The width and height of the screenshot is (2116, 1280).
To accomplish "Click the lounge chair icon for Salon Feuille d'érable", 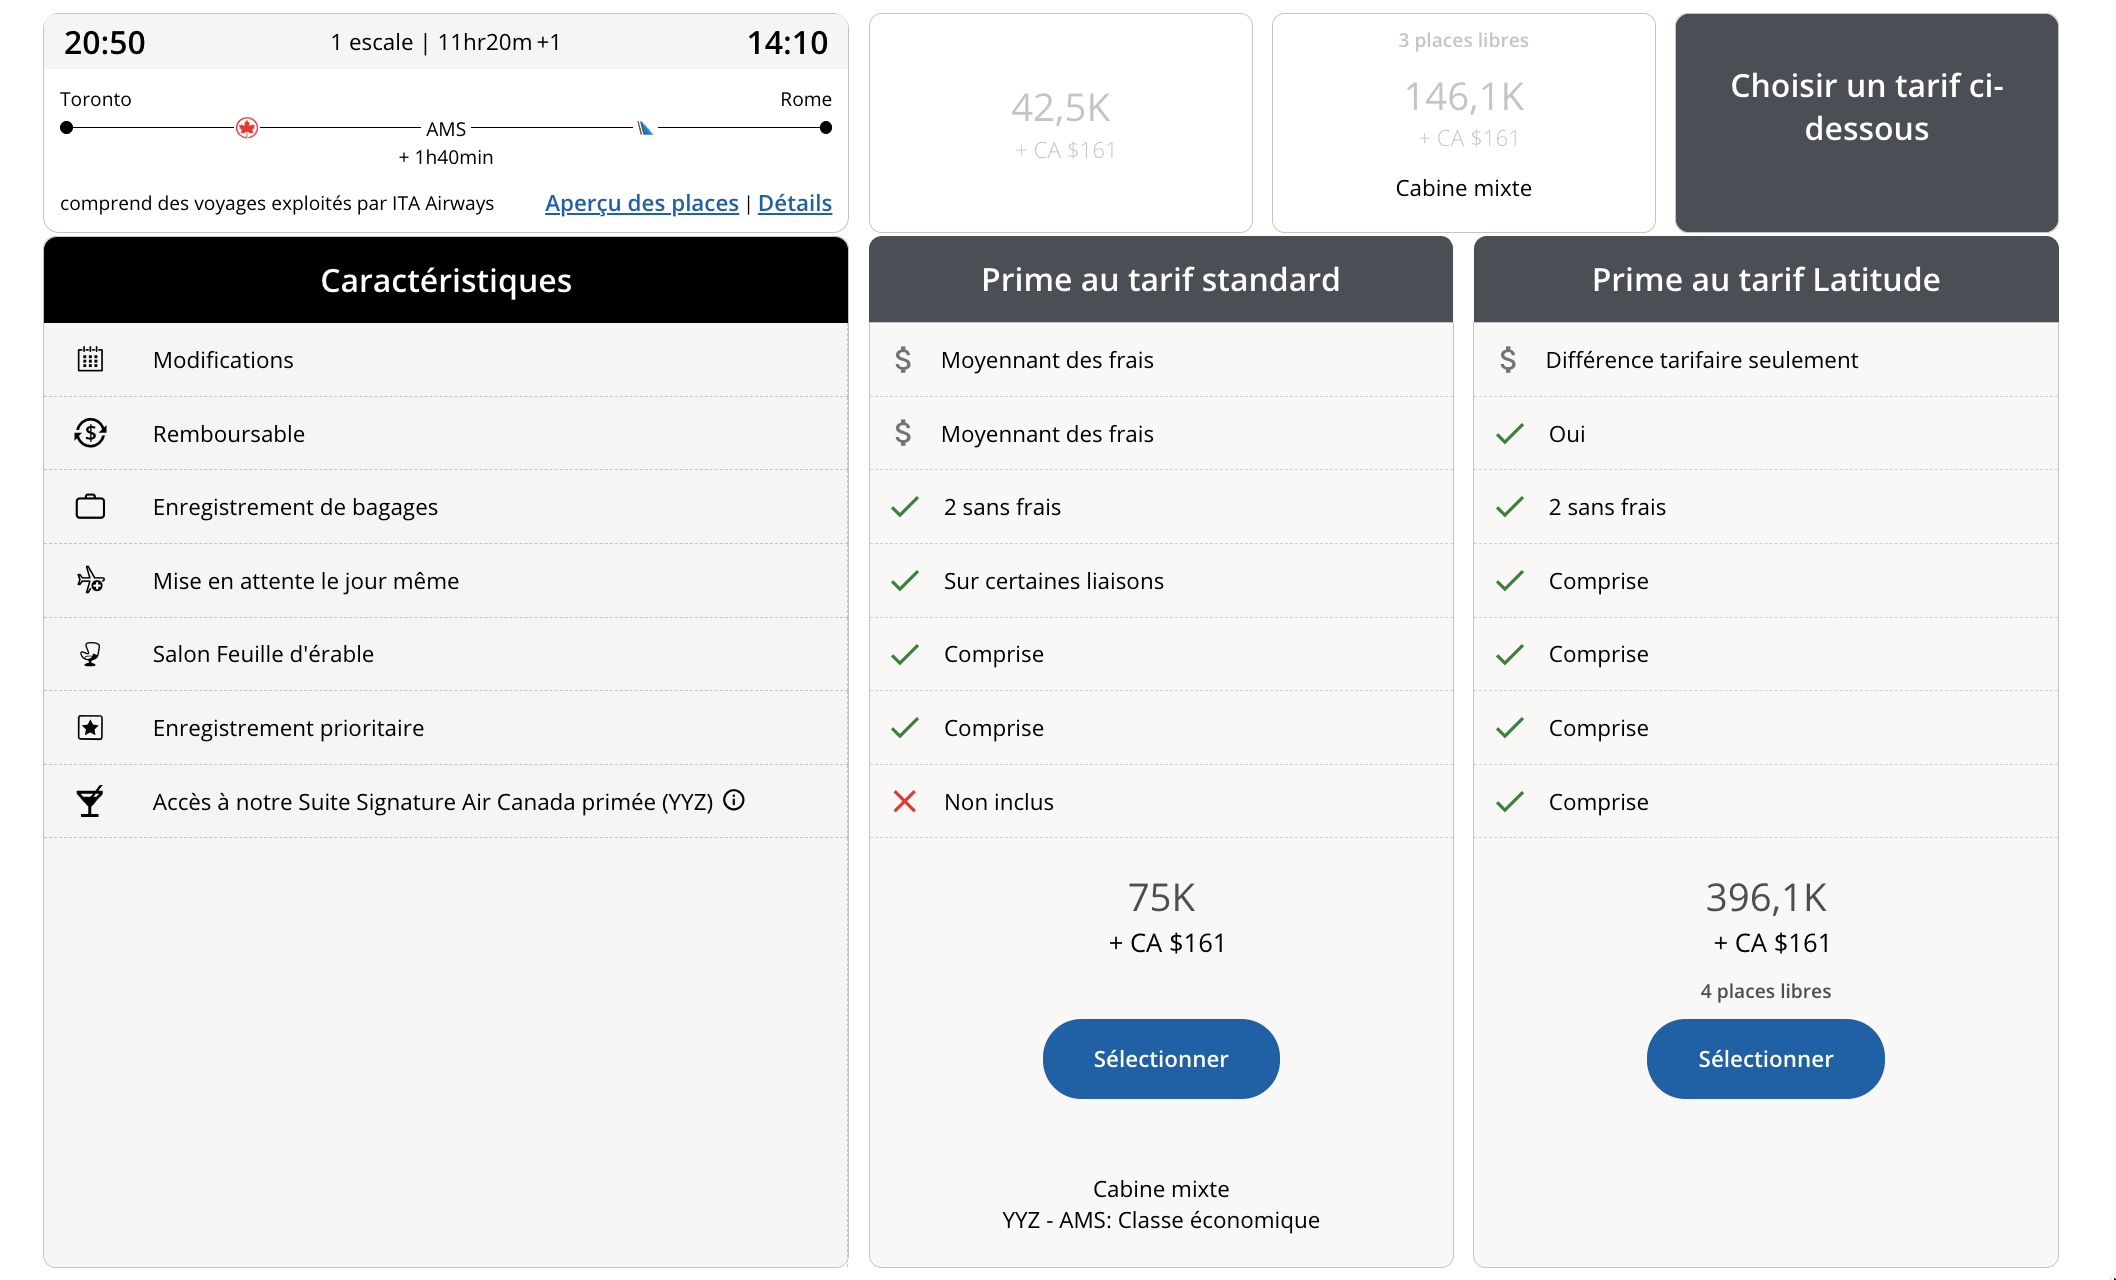I will 90,654.
